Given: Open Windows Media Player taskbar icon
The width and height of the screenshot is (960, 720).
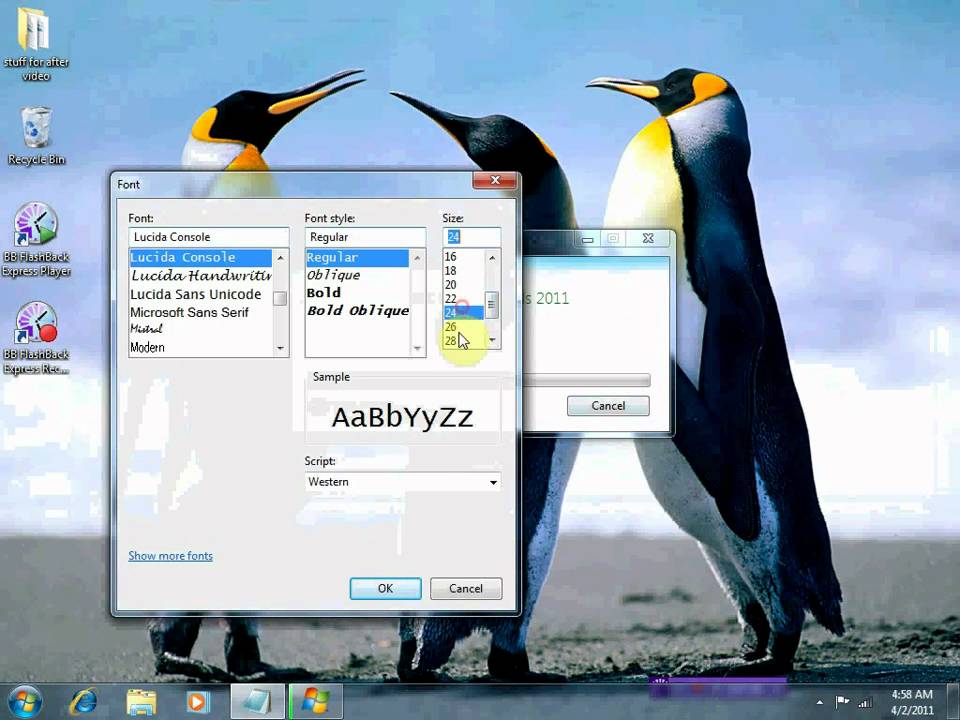Looking at the screenshot, I should pos(198,702).
